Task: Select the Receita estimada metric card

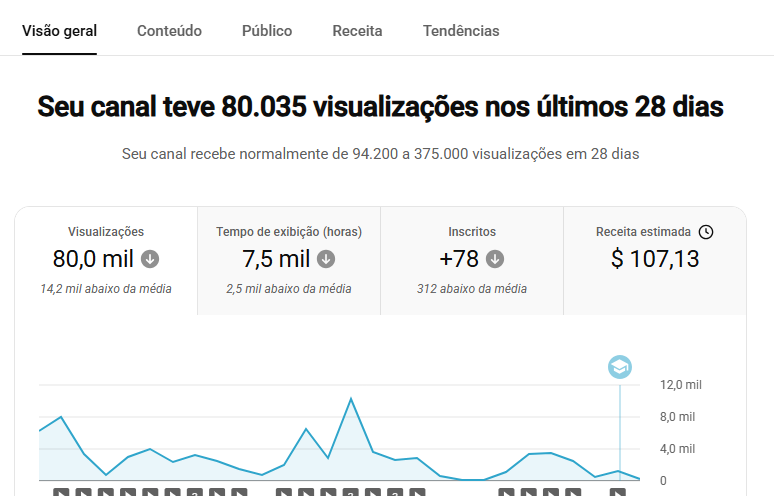Action: click(655, 261)
